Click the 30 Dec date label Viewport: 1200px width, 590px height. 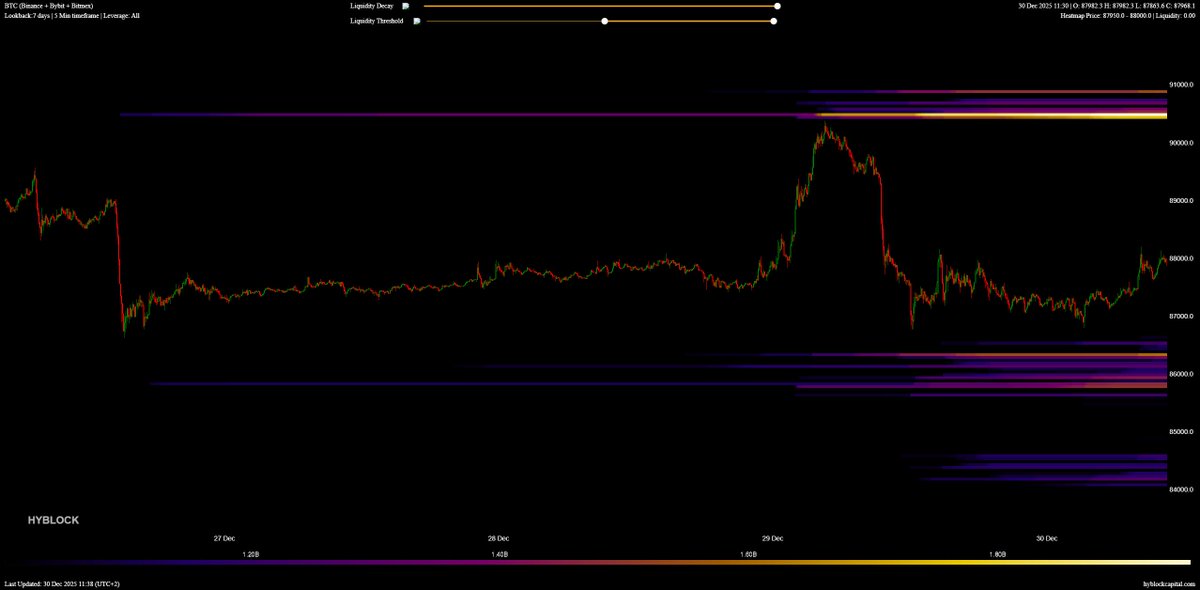[1047, 538]
